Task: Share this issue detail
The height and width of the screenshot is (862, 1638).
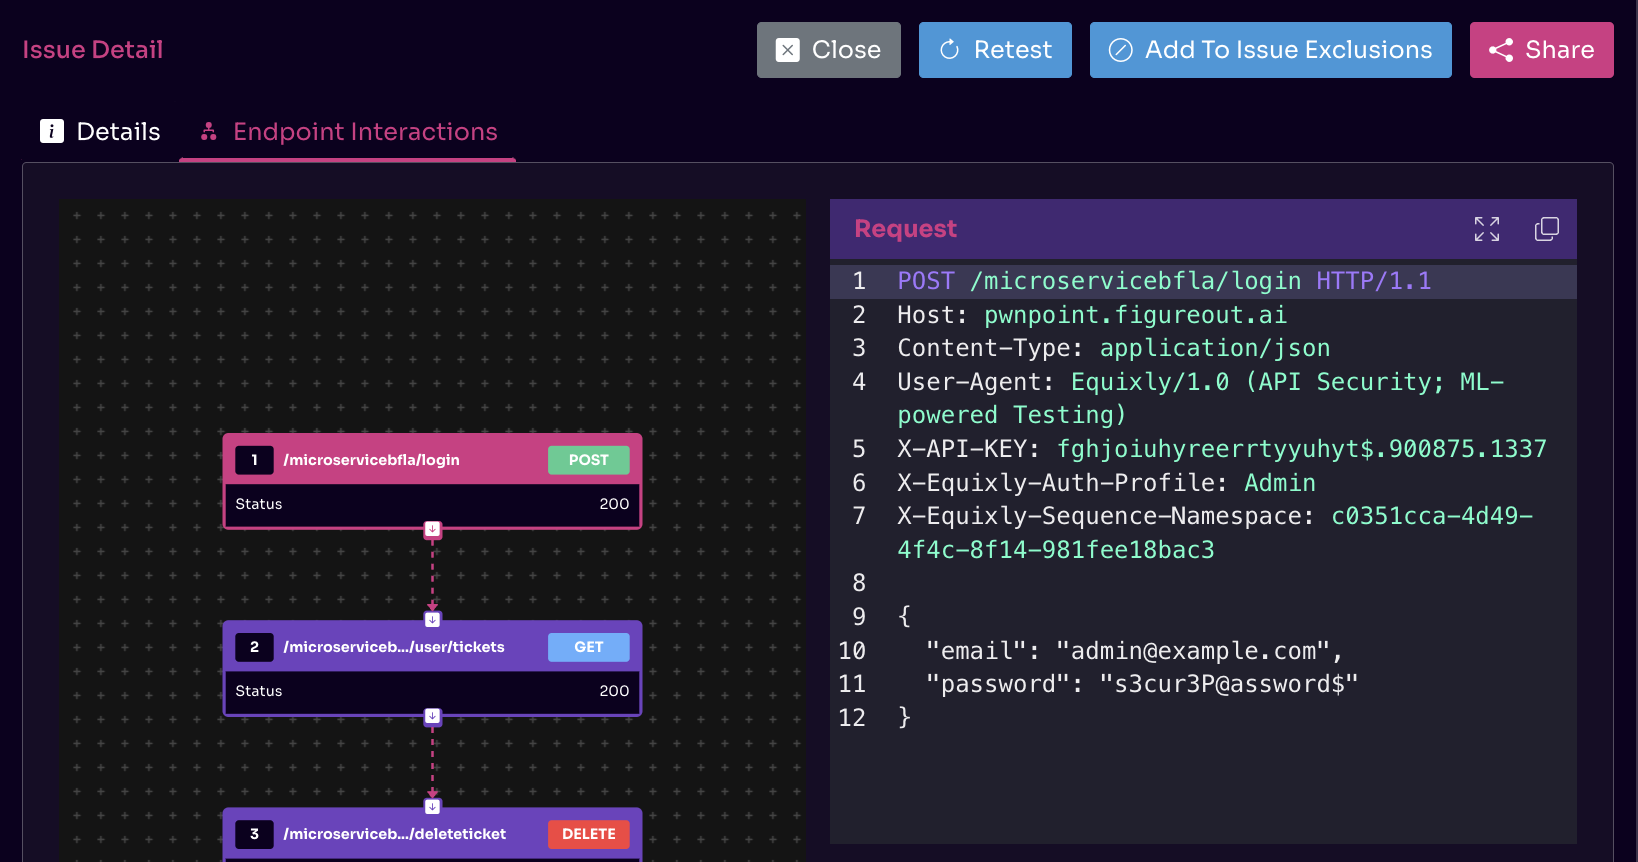Action: tap(1541, 50)
